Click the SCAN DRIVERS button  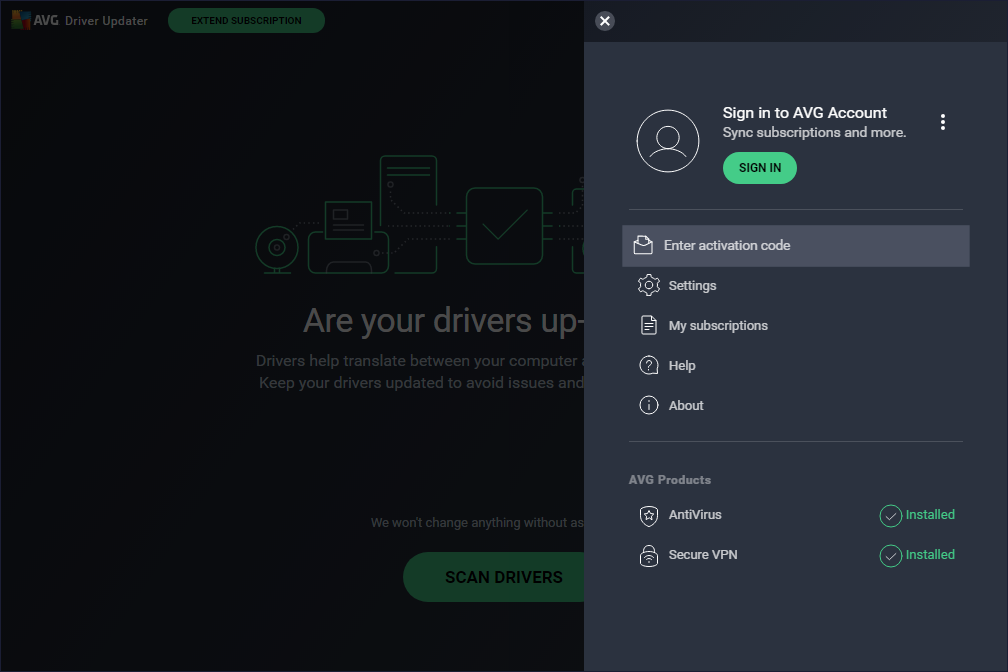494,577
